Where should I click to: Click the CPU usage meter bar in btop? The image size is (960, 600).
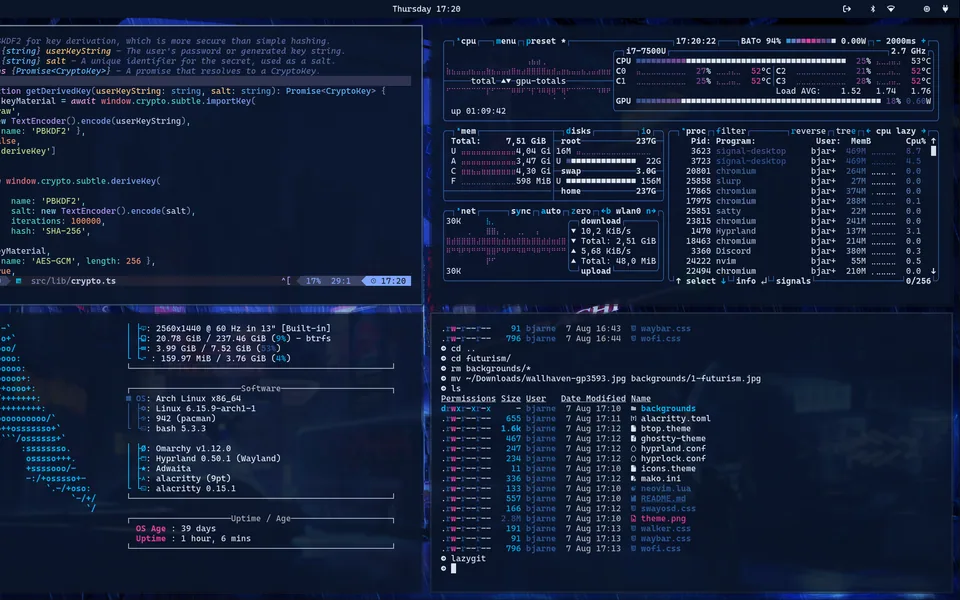pos(741,61)
